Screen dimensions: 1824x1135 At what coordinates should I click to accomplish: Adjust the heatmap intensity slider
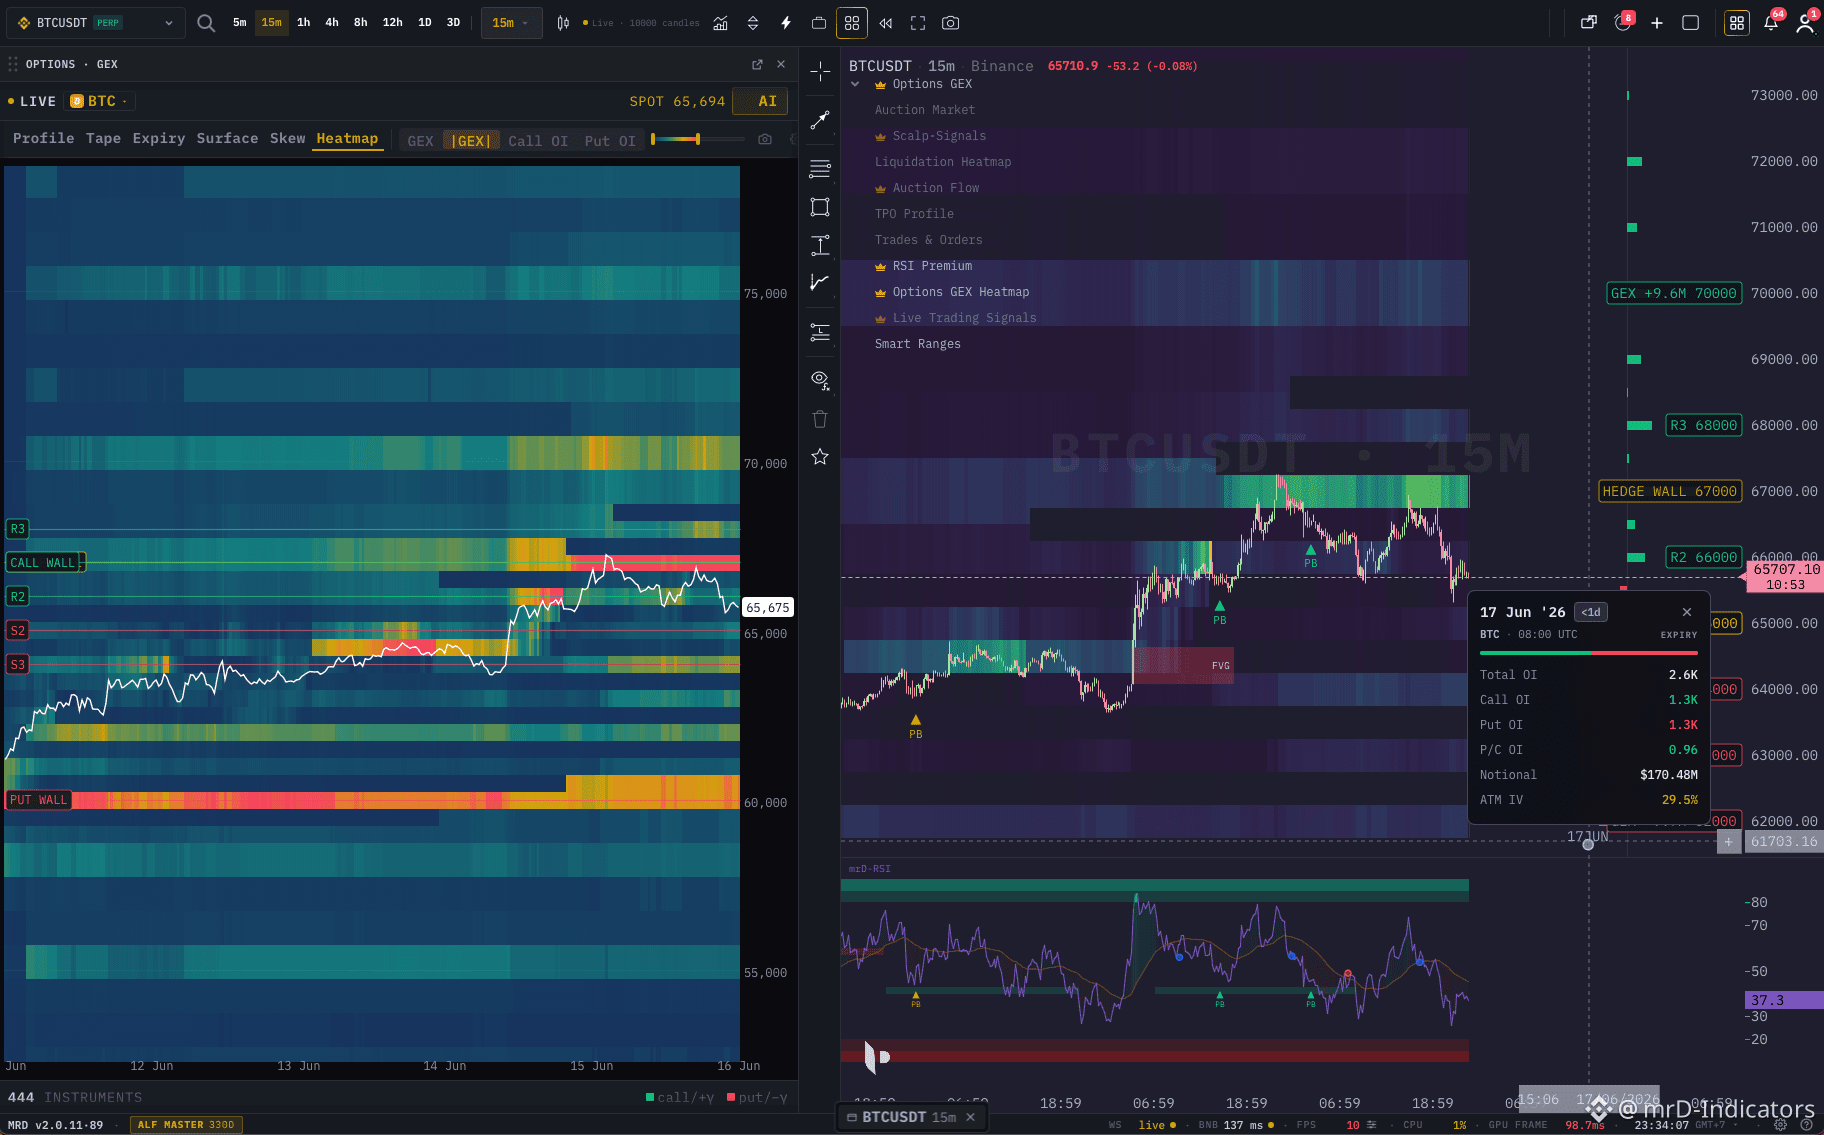coord(698,140)
